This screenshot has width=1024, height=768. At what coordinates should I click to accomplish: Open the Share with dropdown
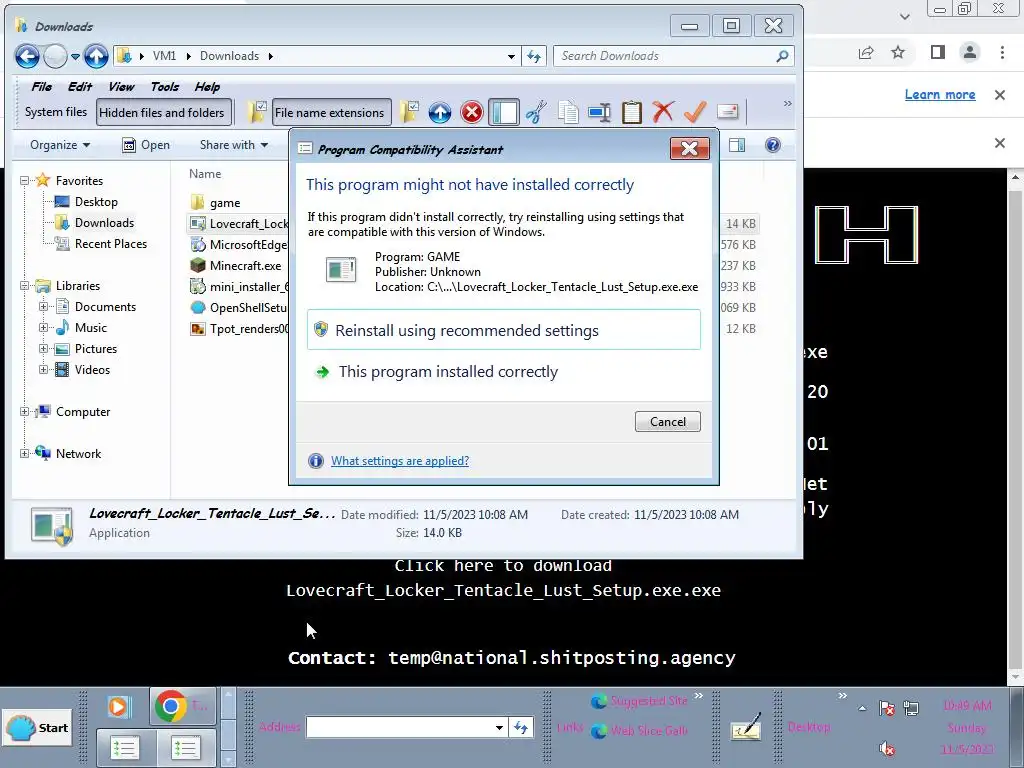234,145
